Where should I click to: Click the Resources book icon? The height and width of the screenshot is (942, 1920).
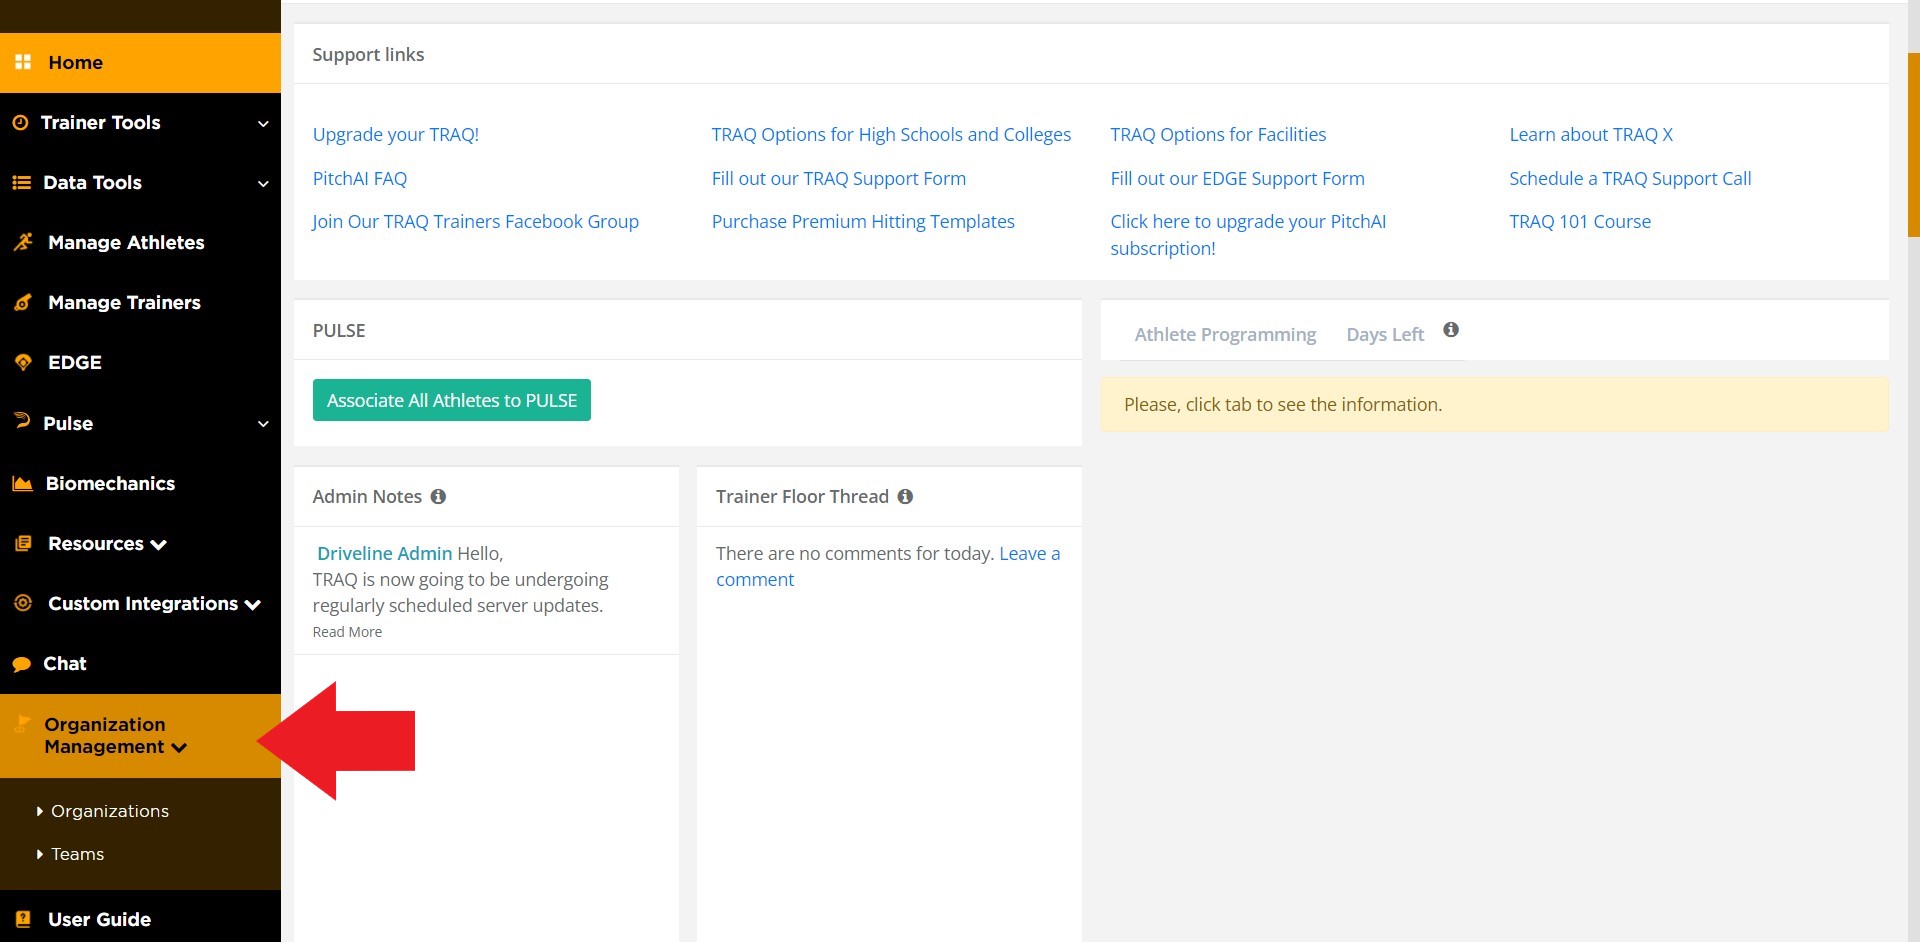pos(23,543)
